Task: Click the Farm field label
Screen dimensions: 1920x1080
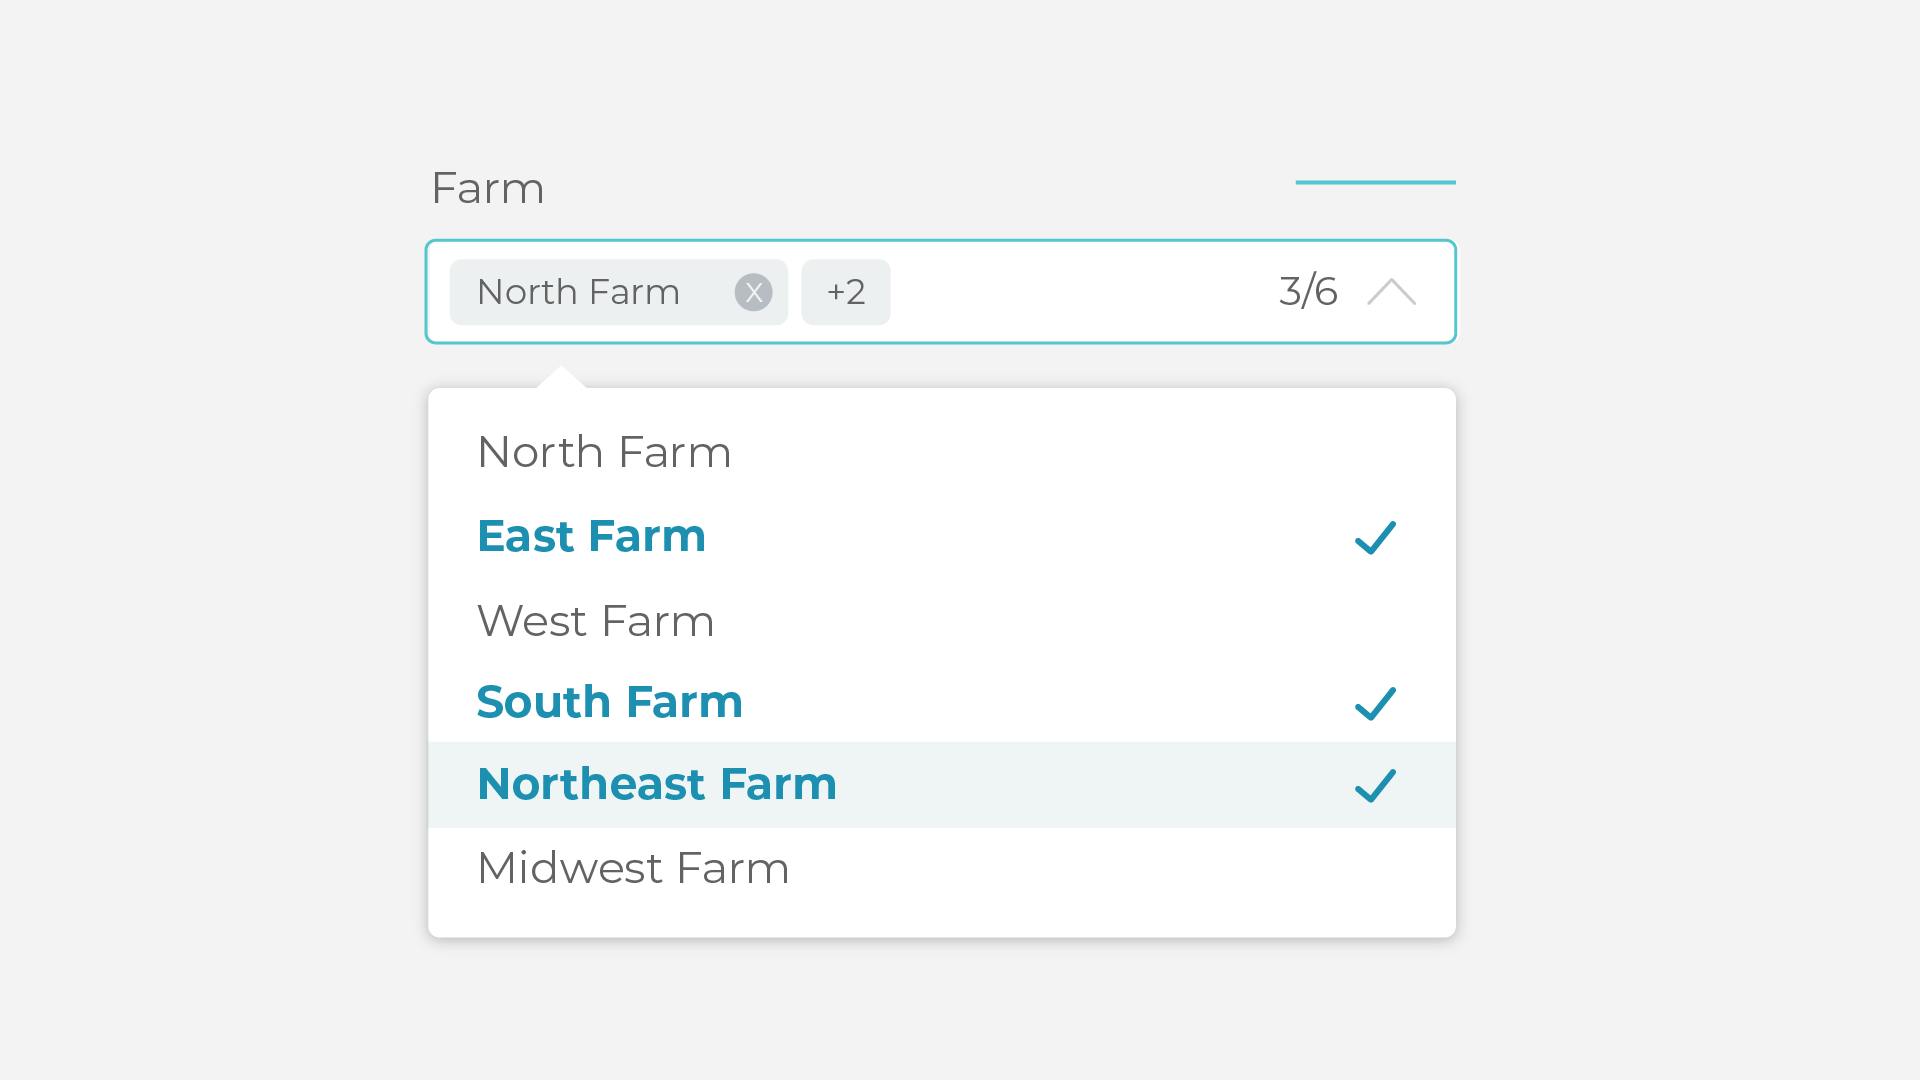Action: point(487,188)
